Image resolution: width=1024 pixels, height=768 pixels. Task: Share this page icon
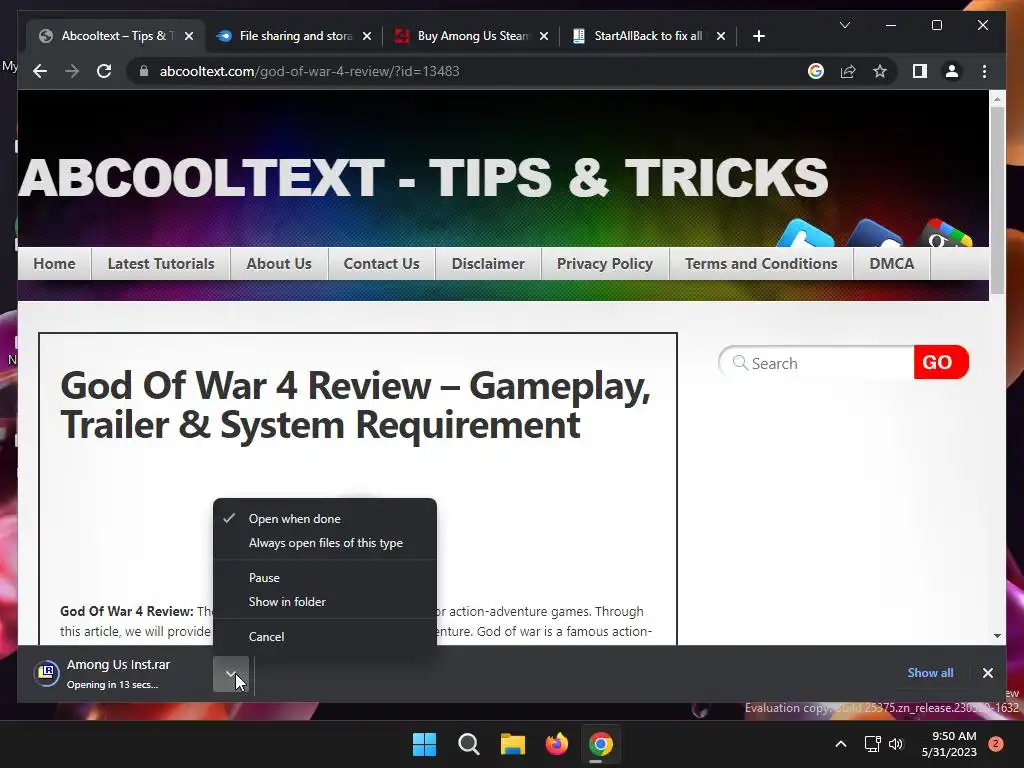click(848, 71)
